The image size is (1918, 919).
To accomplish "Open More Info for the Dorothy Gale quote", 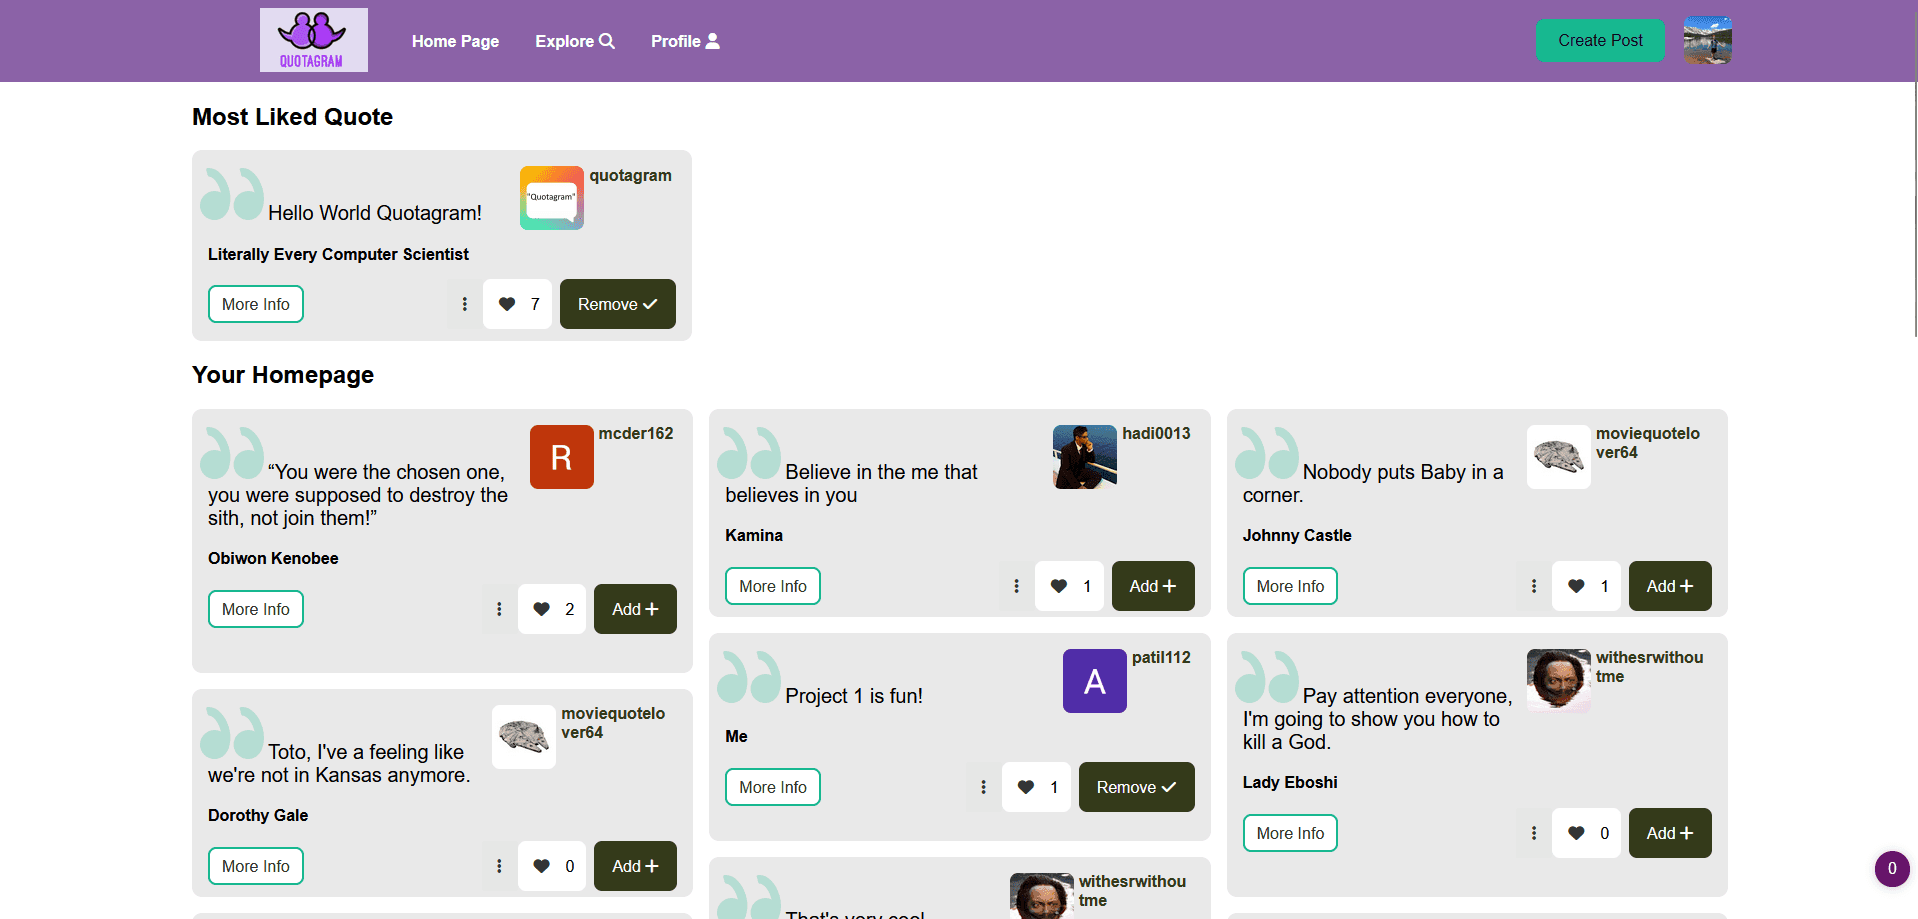I will [x=255, y=866].
